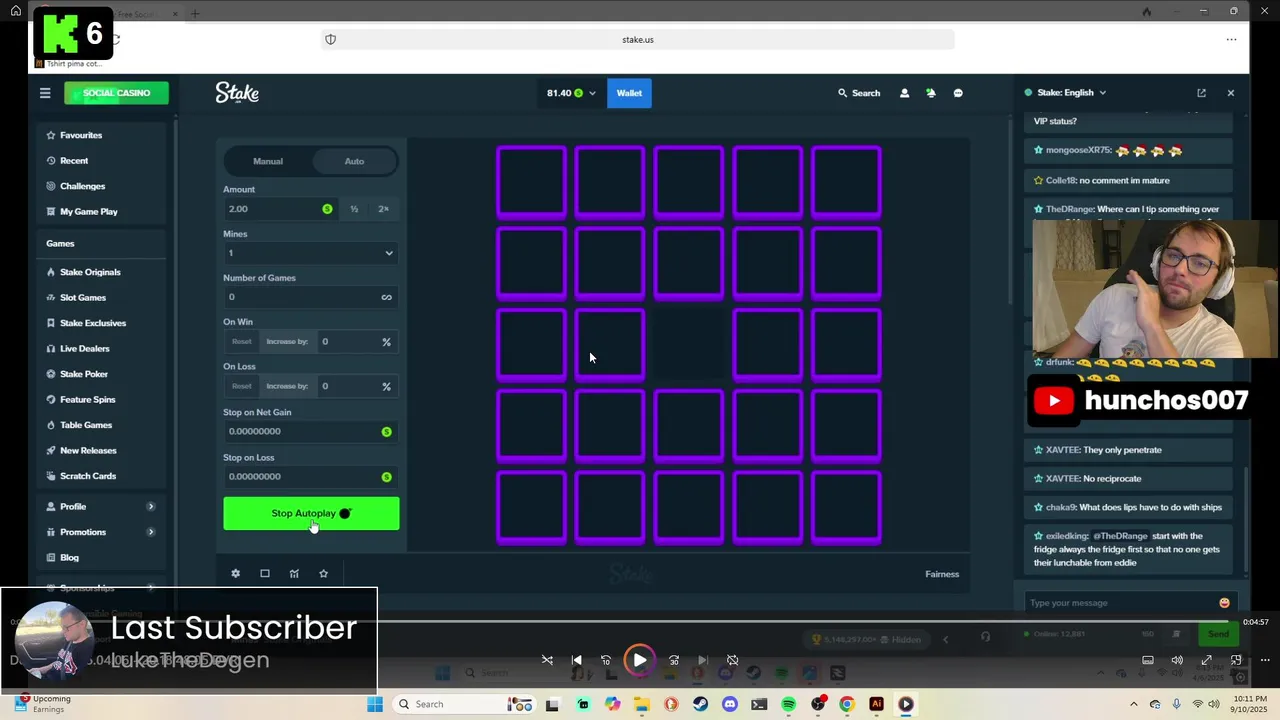Image resolution: width=1280 pixels, height=720 pixels.
Task: Click the Stop on Loss field
Action: click(311, 476)
